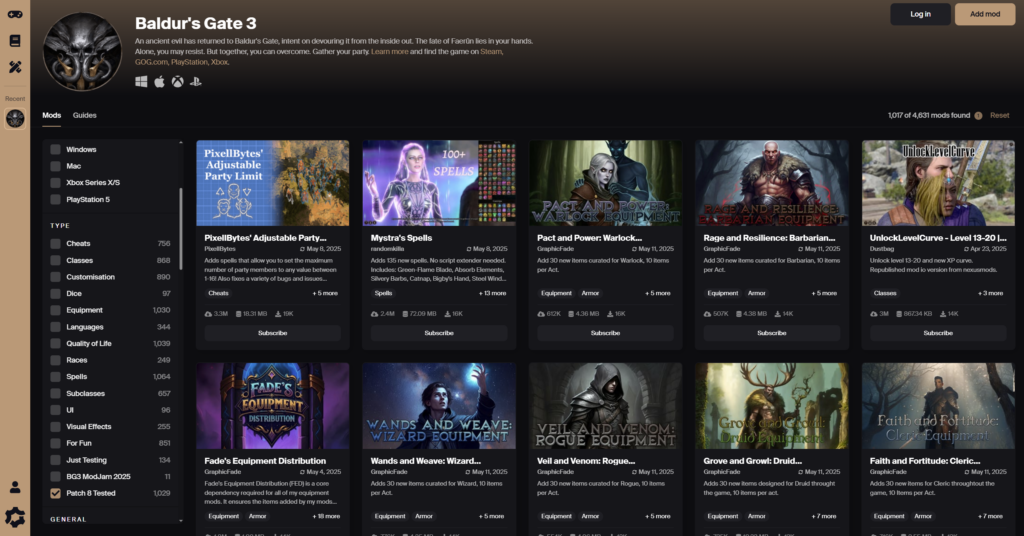Enable the Subclasses type filter

(x=56, y=394)
